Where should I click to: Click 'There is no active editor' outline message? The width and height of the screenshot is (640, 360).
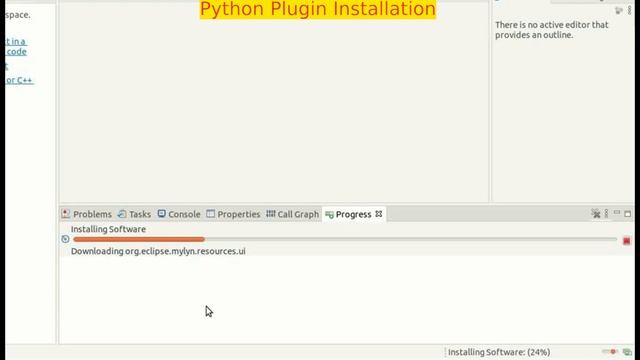[551, 30]
